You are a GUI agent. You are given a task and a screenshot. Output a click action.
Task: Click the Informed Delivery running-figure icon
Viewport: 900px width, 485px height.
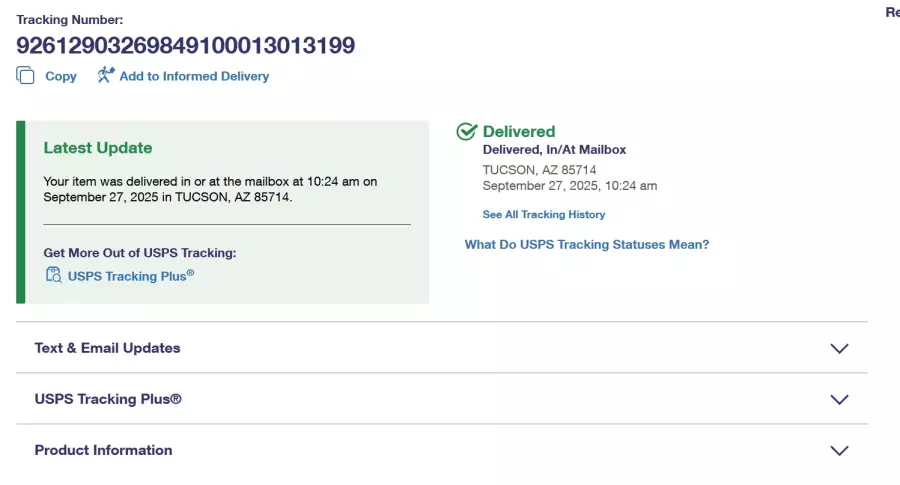pyautogui.click(x=106, y=75)
